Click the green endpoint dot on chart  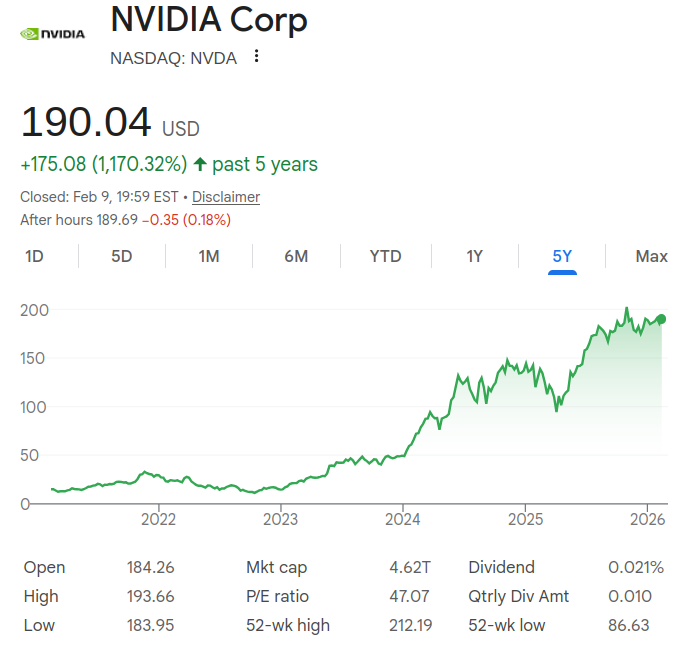[661, 319]
